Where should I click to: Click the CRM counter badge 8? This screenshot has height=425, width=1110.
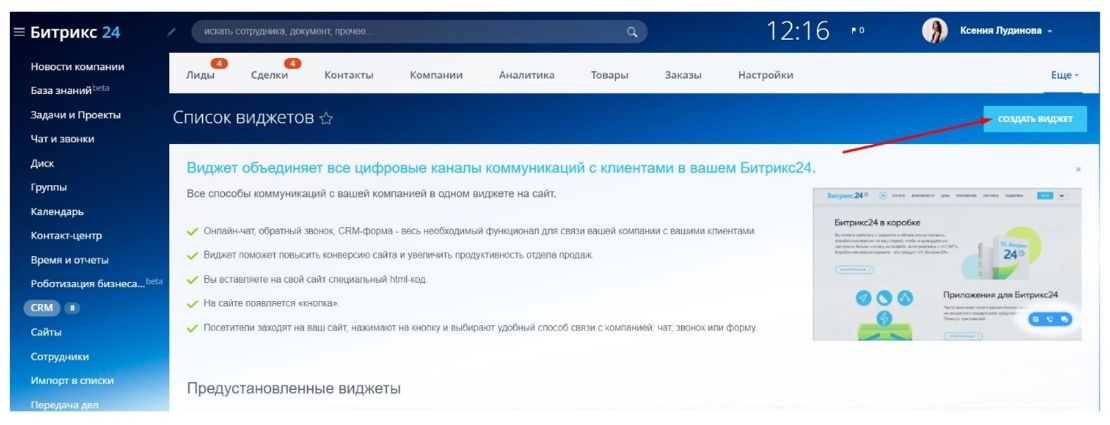(x=73, y=308)
